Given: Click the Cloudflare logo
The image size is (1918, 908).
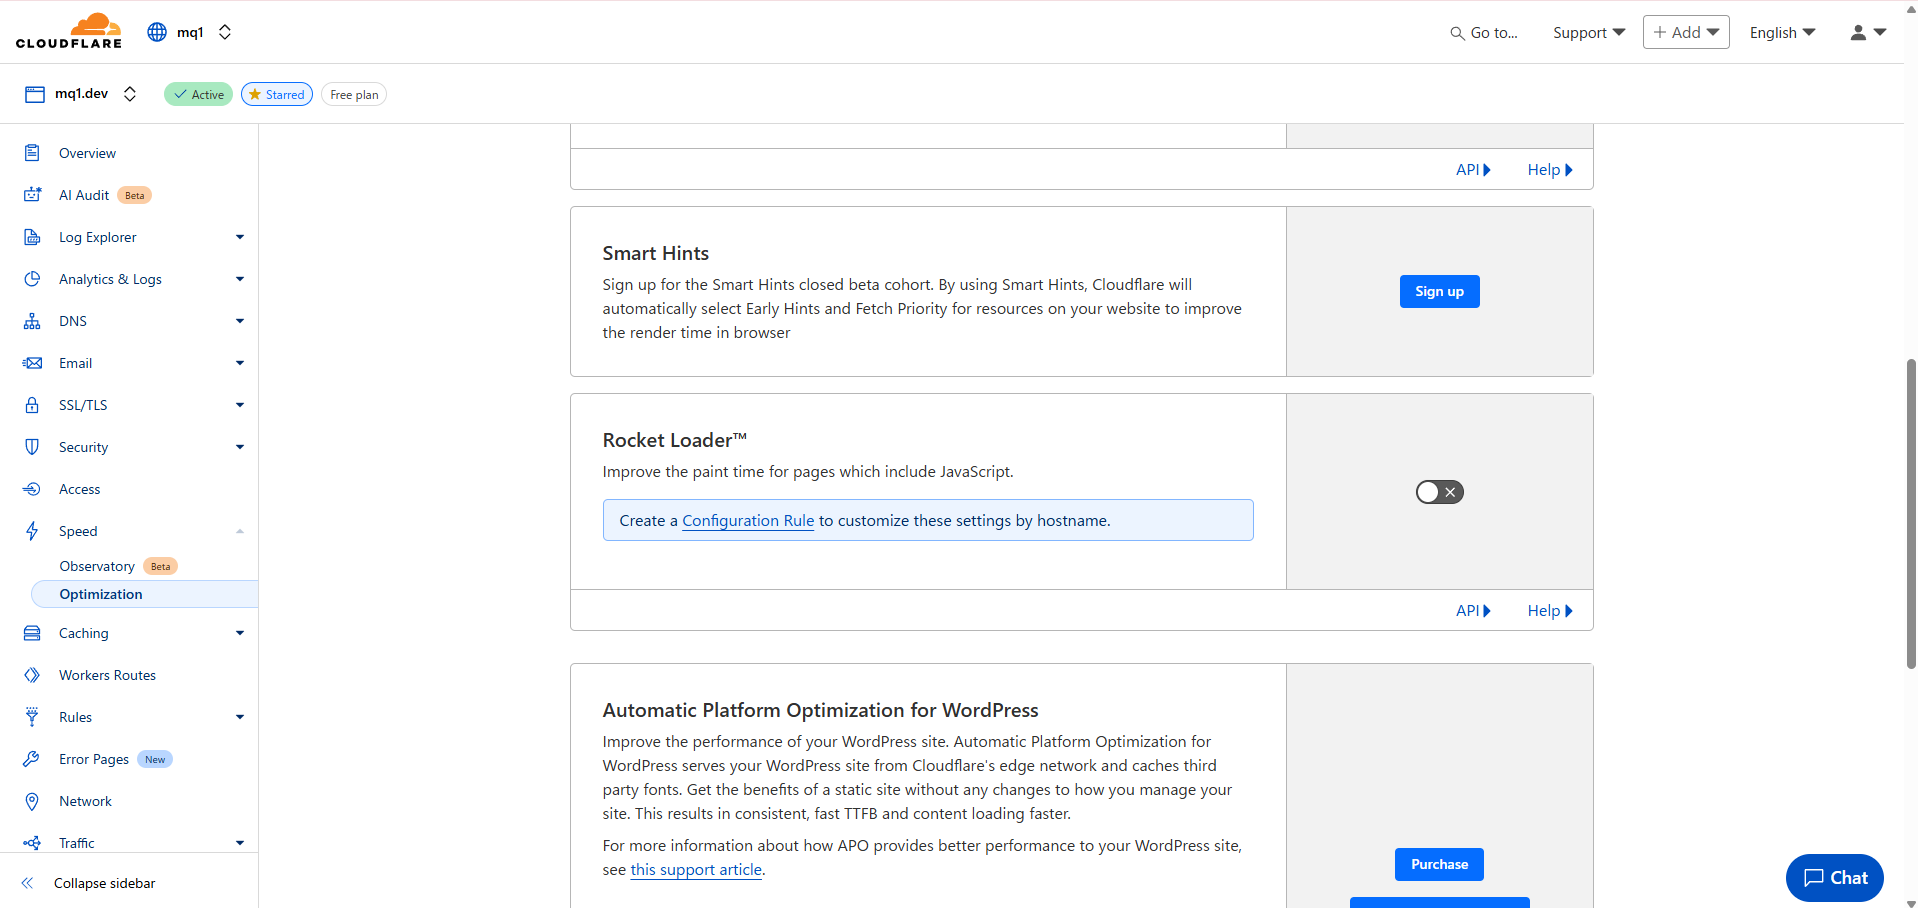Looking at the screenshot, I should point(69,31).
